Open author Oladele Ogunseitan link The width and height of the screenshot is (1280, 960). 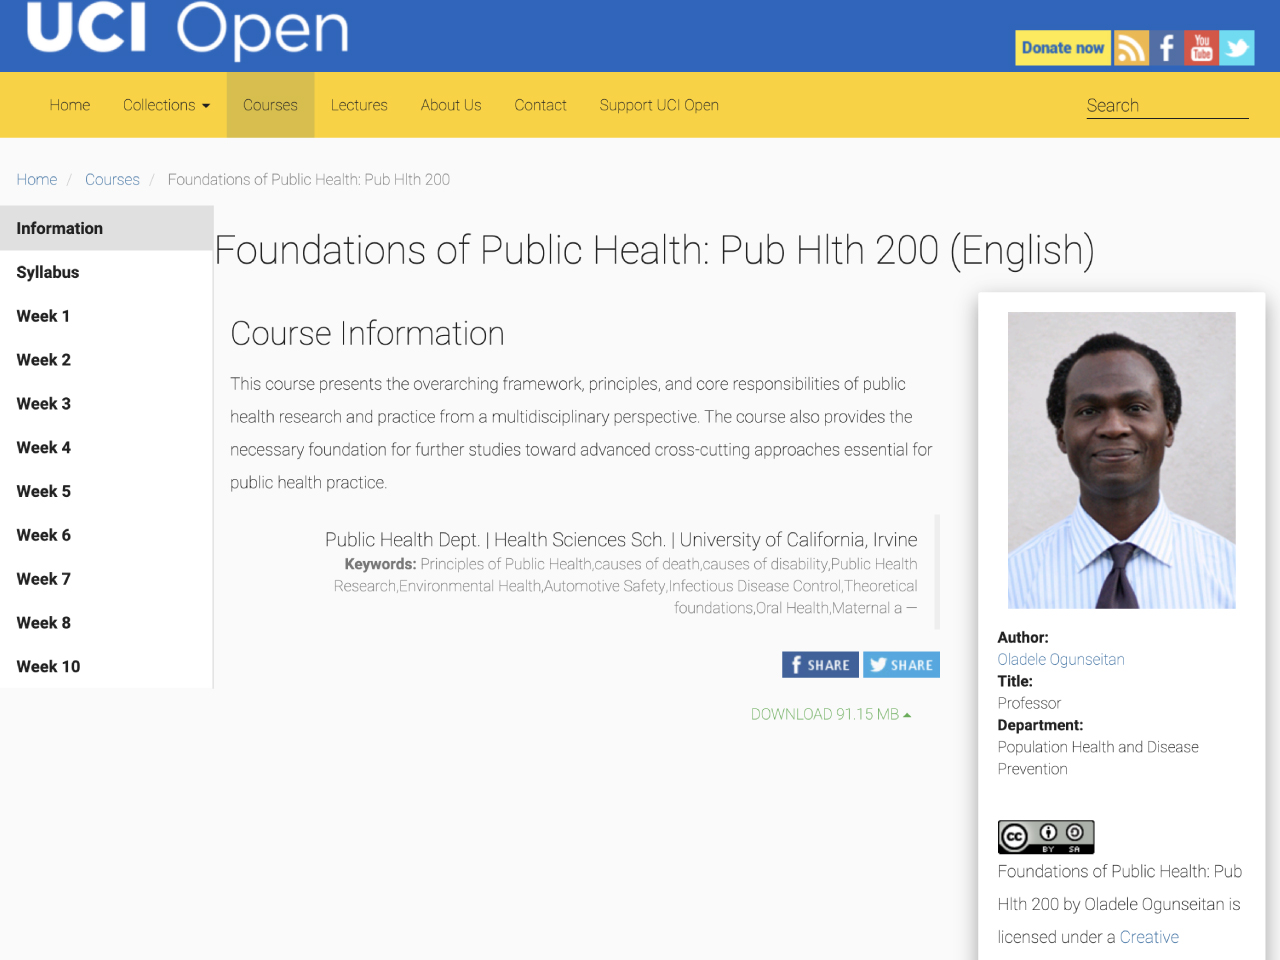(x=1061, y=660)
